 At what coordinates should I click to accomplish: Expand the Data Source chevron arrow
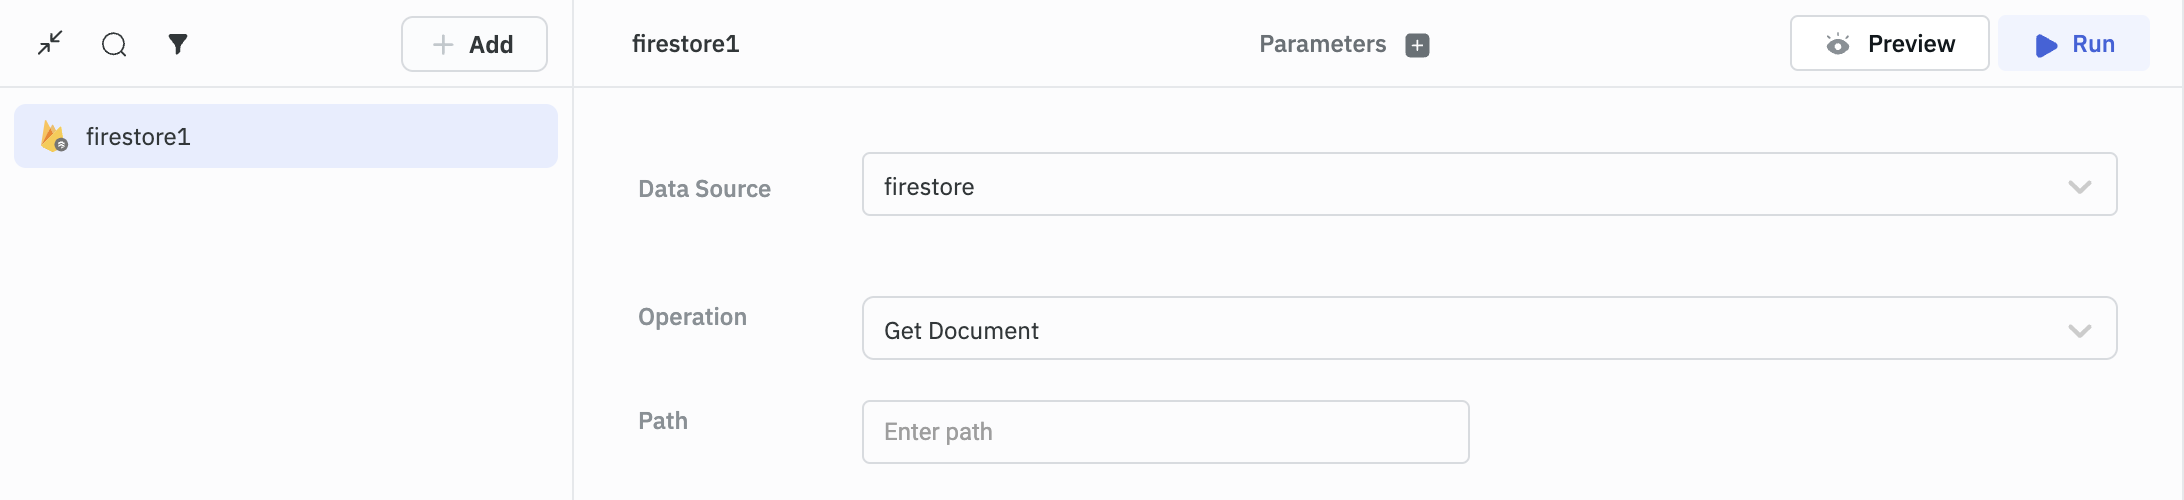coord(2080,187)
